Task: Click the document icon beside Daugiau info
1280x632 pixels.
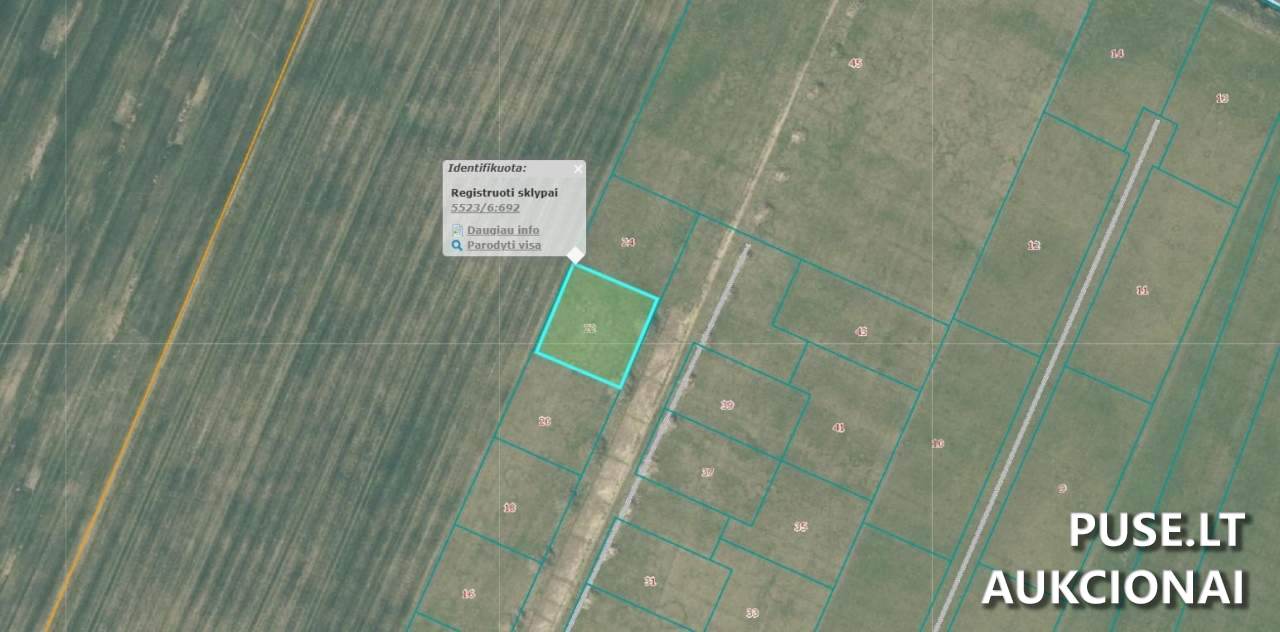Action: point(457,230)
